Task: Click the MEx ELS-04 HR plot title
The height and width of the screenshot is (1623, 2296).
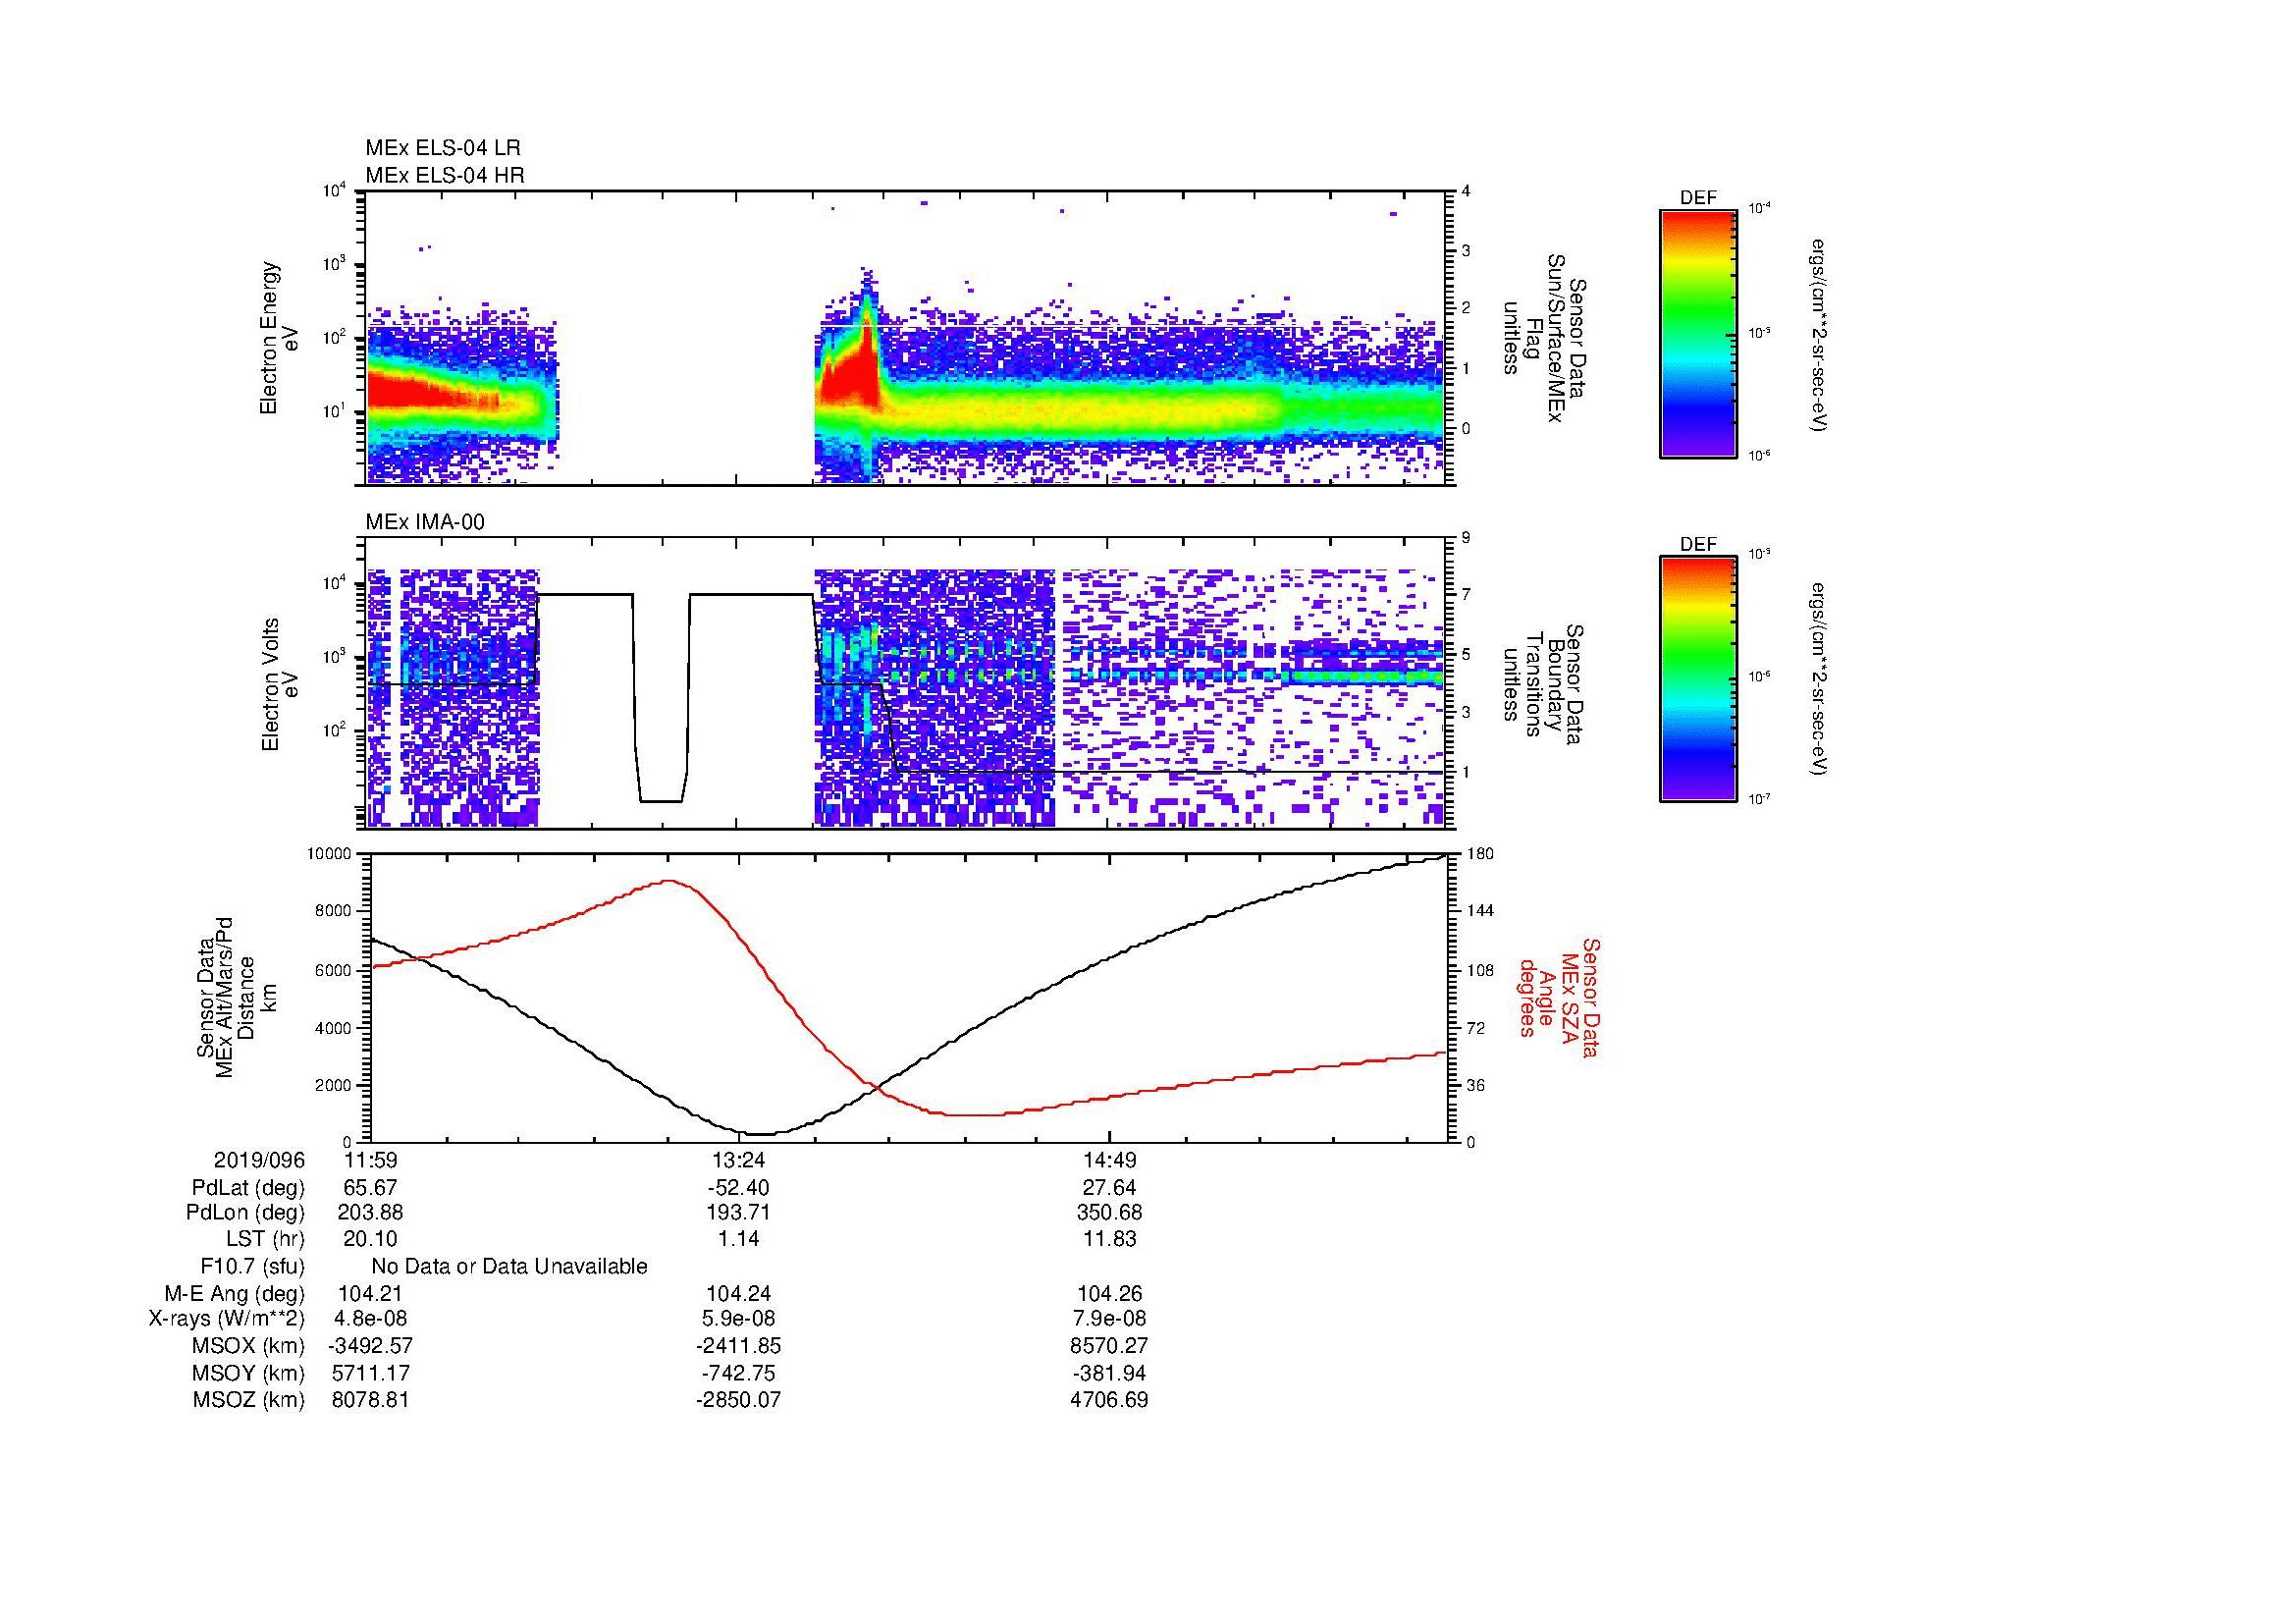Action: pyautogui.click(x=445, y=175)
